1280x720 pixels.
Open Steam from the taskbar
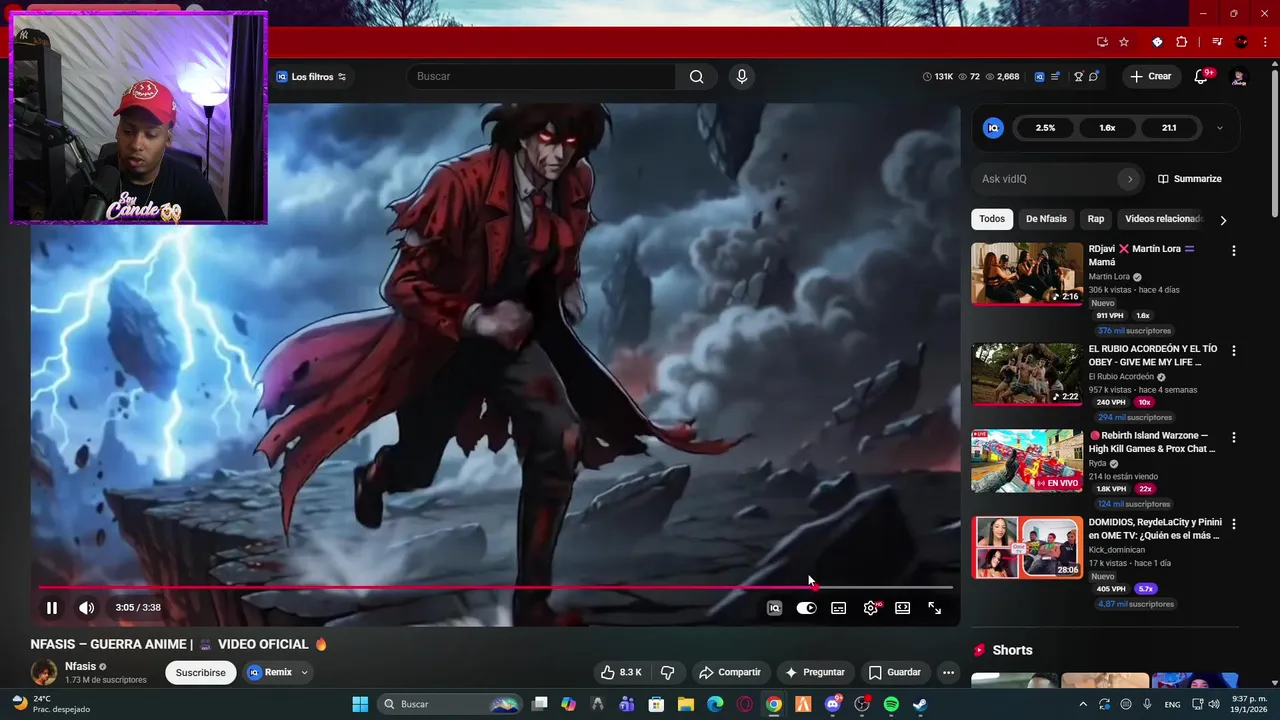click(x=920, y=704)
